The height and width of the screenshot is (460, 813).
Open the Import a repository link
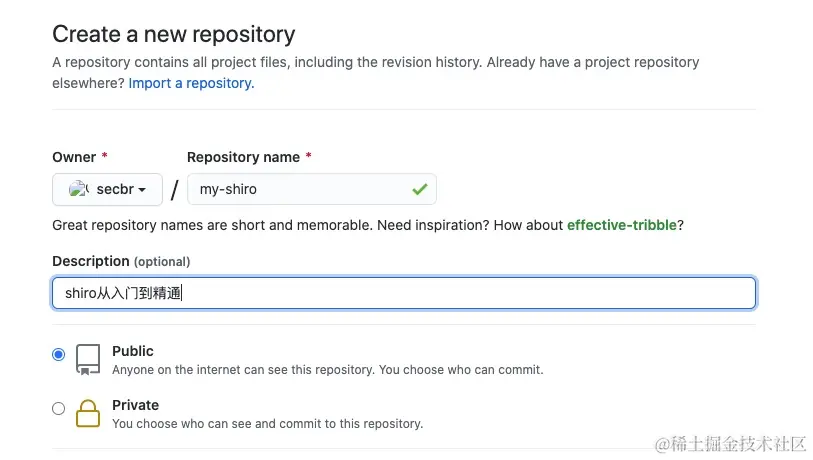[191, 83]
